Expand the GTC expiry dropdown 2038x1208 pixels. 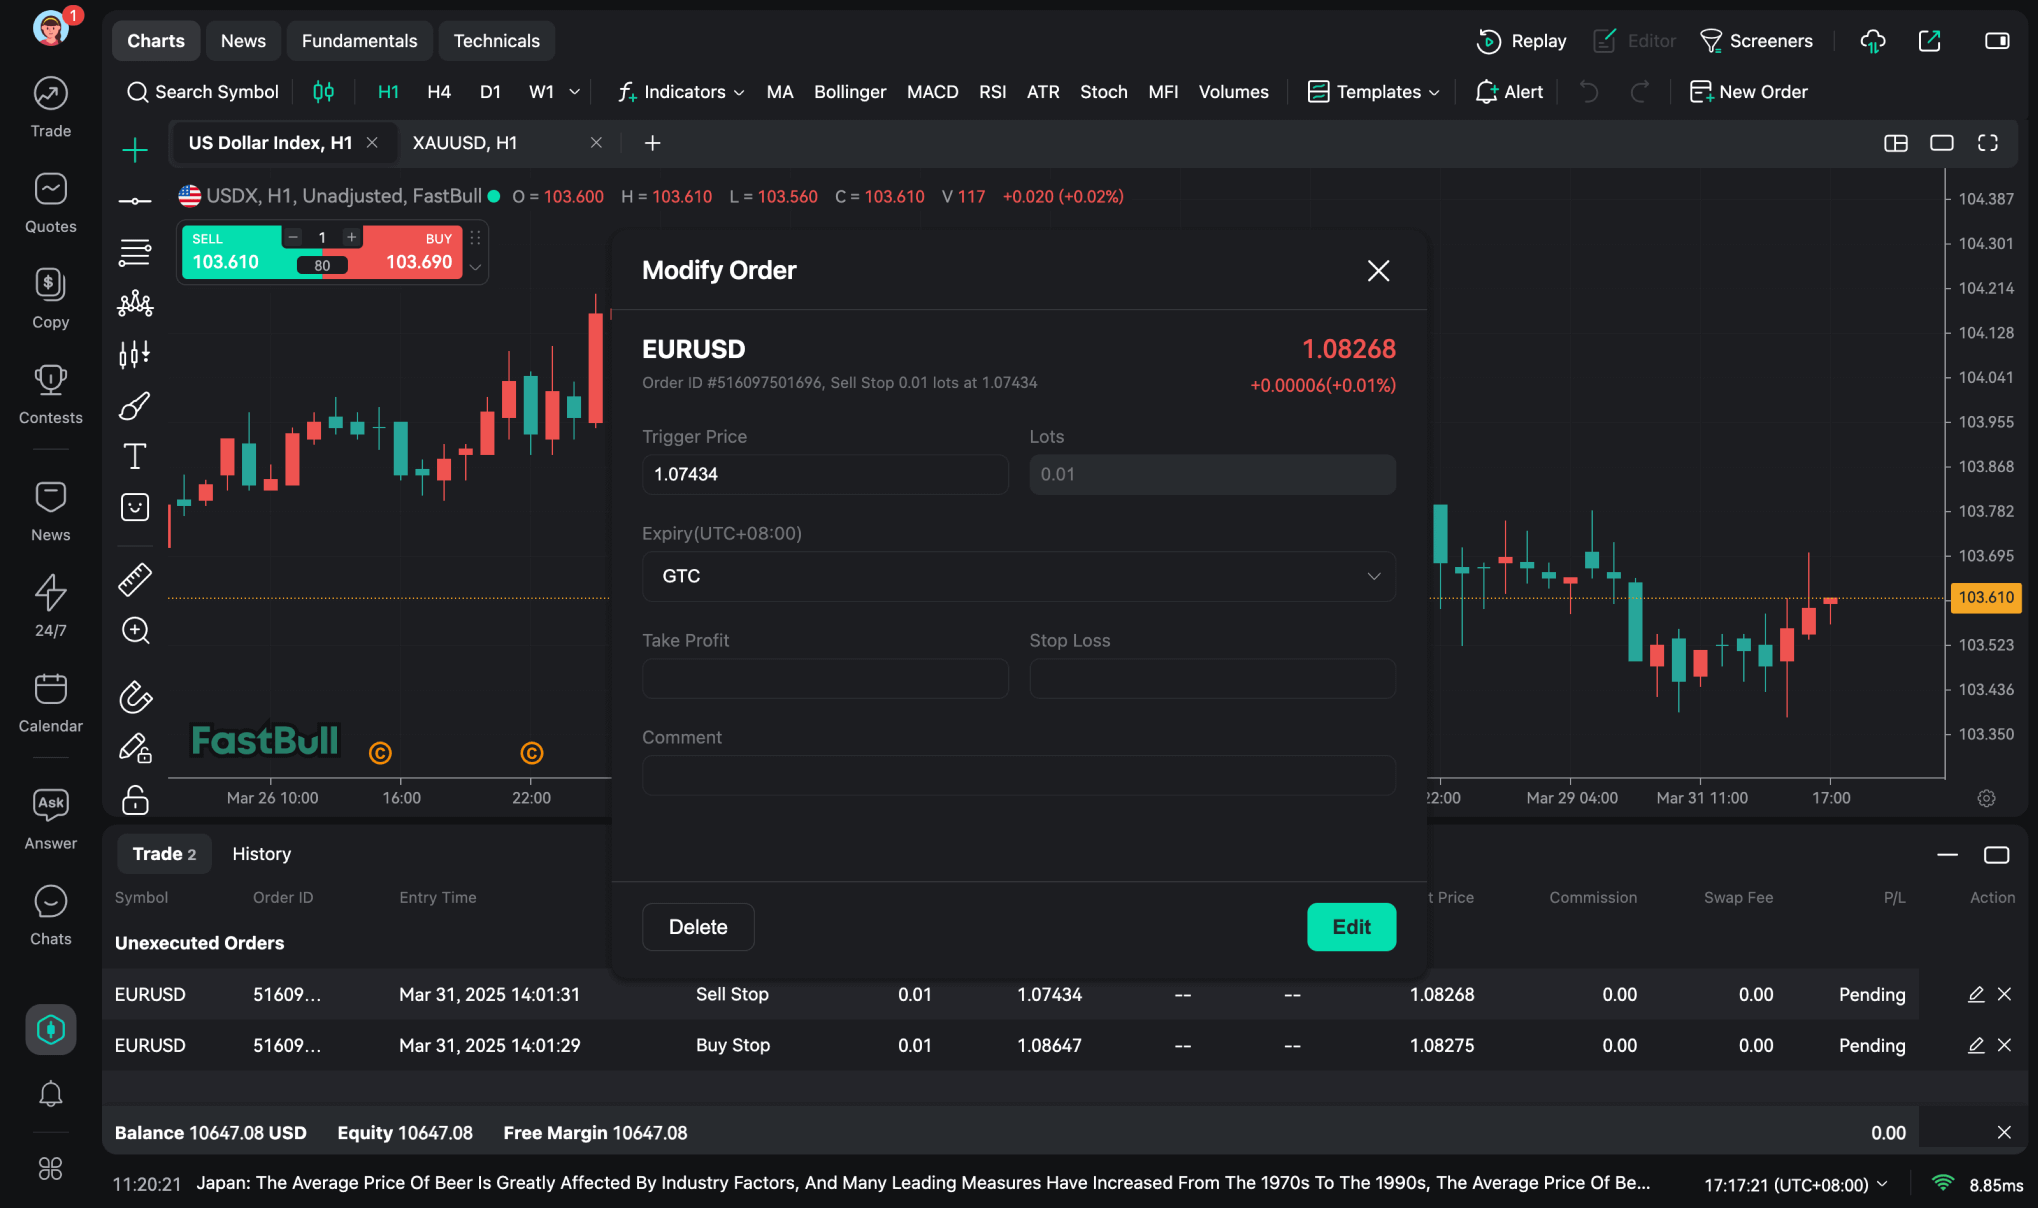point(1018,576)
